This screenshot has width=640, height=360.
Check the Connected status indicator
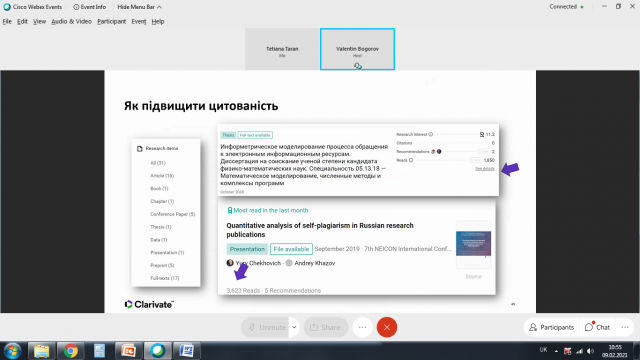(x=566, y=7)
